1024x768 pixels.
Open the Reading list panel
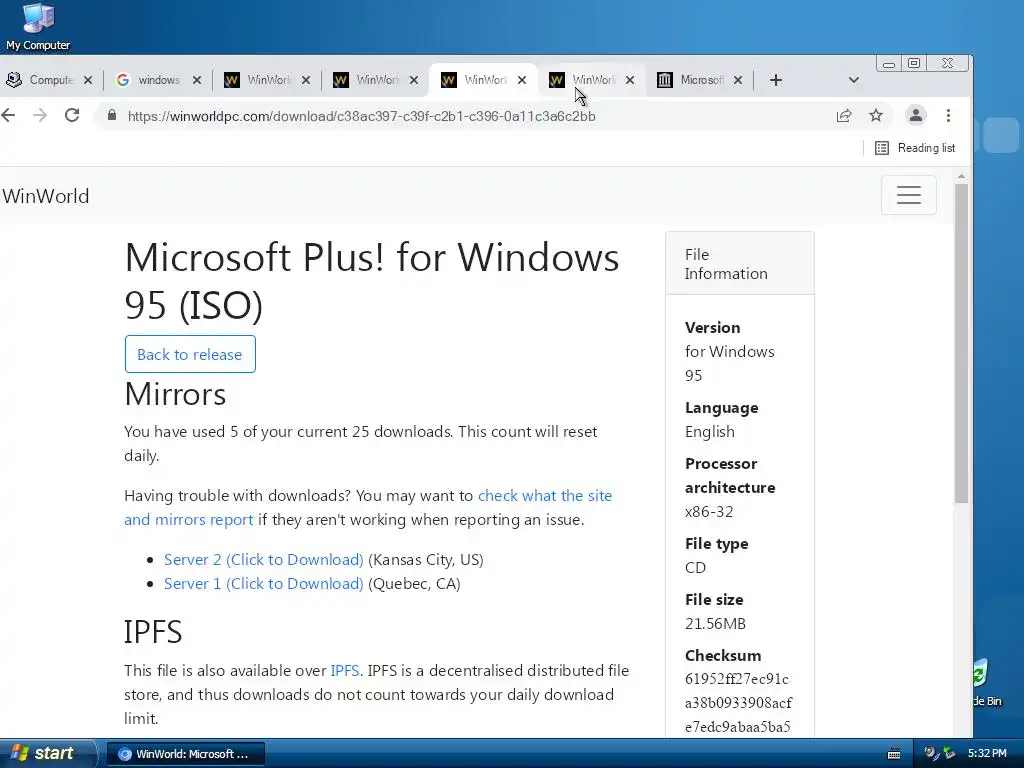tap(915, 148)
